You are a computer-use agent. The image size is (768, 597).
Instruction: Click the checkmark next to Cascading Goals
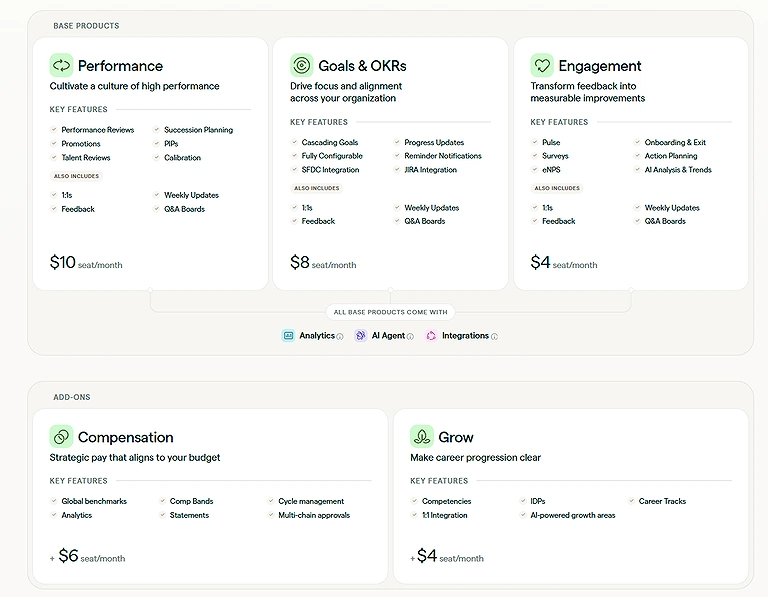[294, 142]
